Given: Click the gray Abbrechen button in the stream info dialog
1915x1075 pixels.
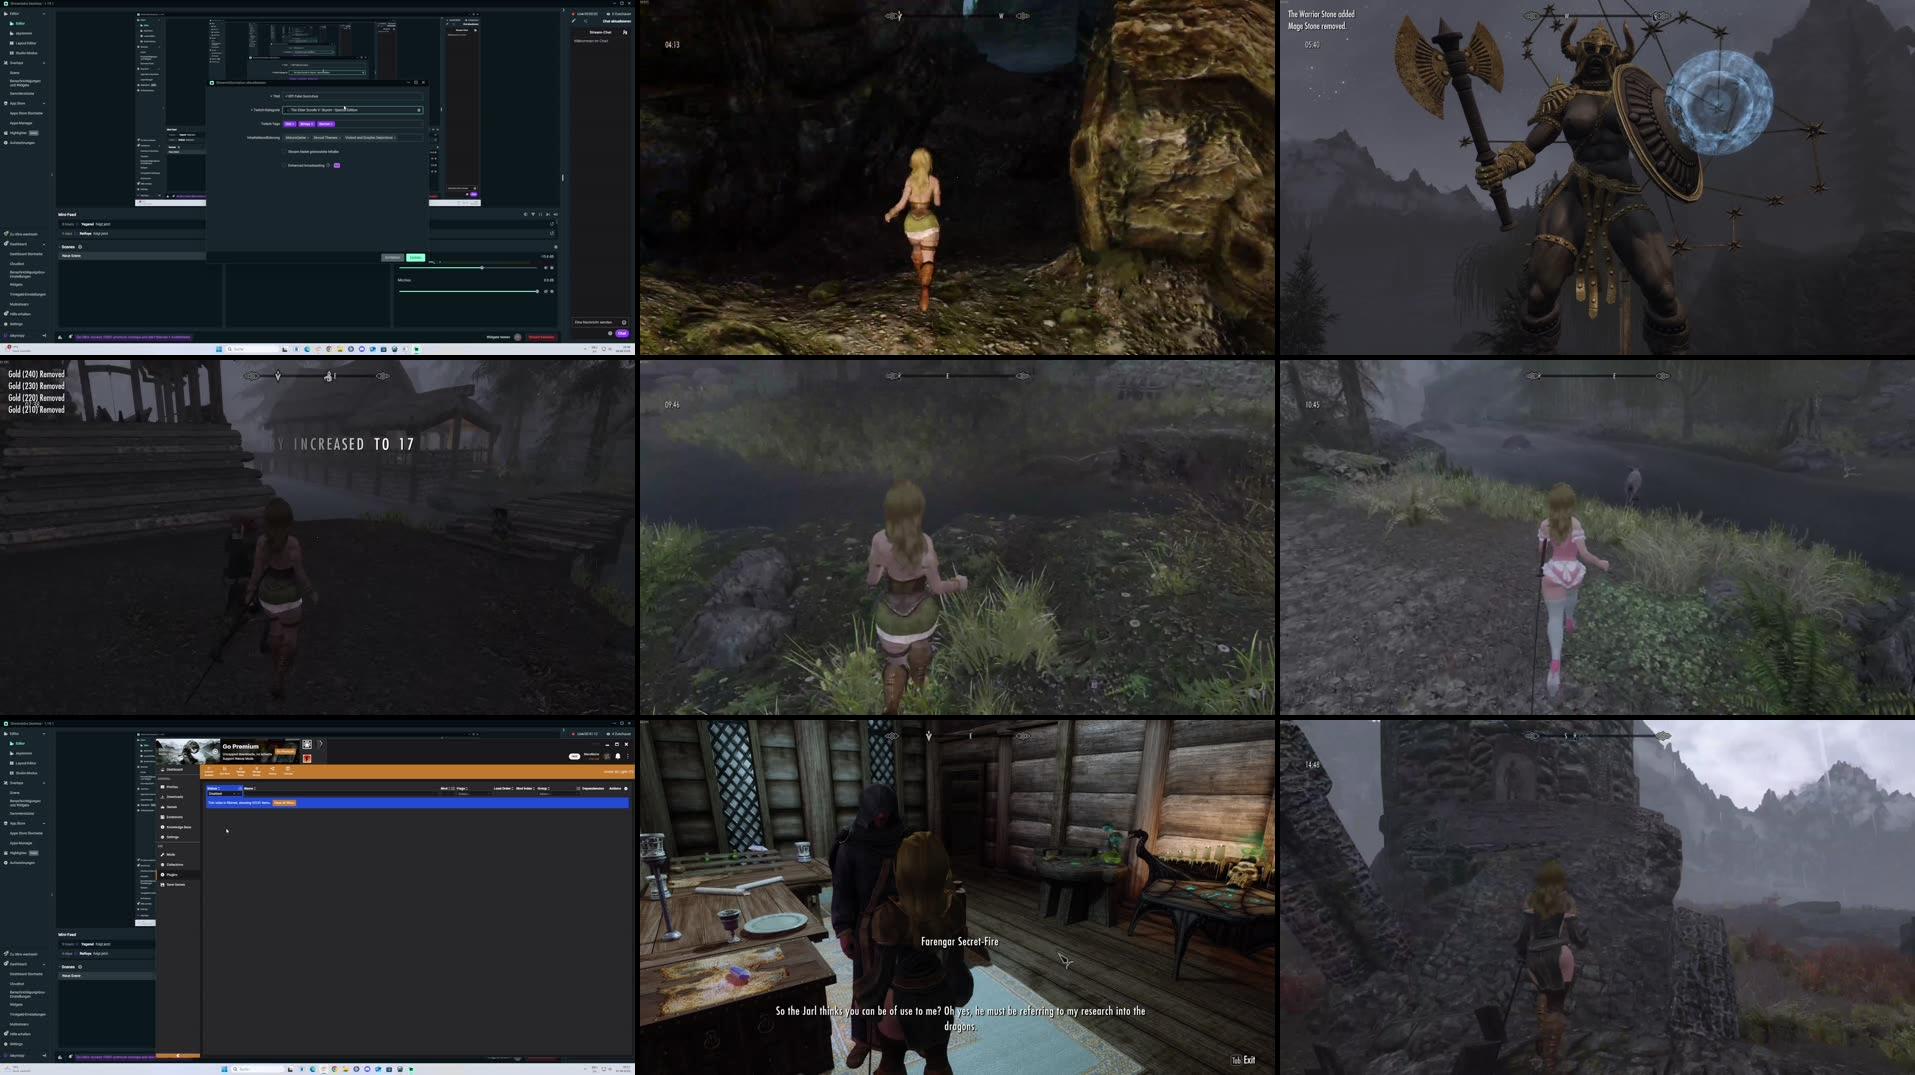Looking at the screenshot, I should (x=392, y=257).
